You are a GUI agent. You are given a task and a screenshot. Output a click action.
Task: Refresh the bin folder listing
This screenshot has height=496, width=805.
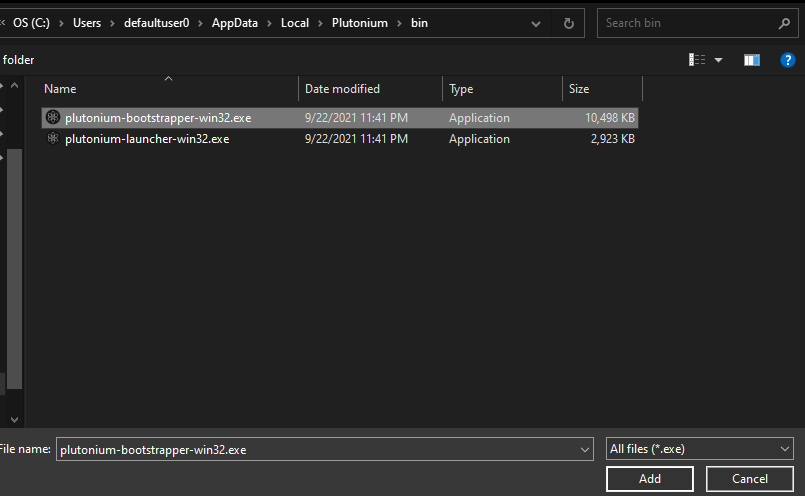[x=569, y=23]
